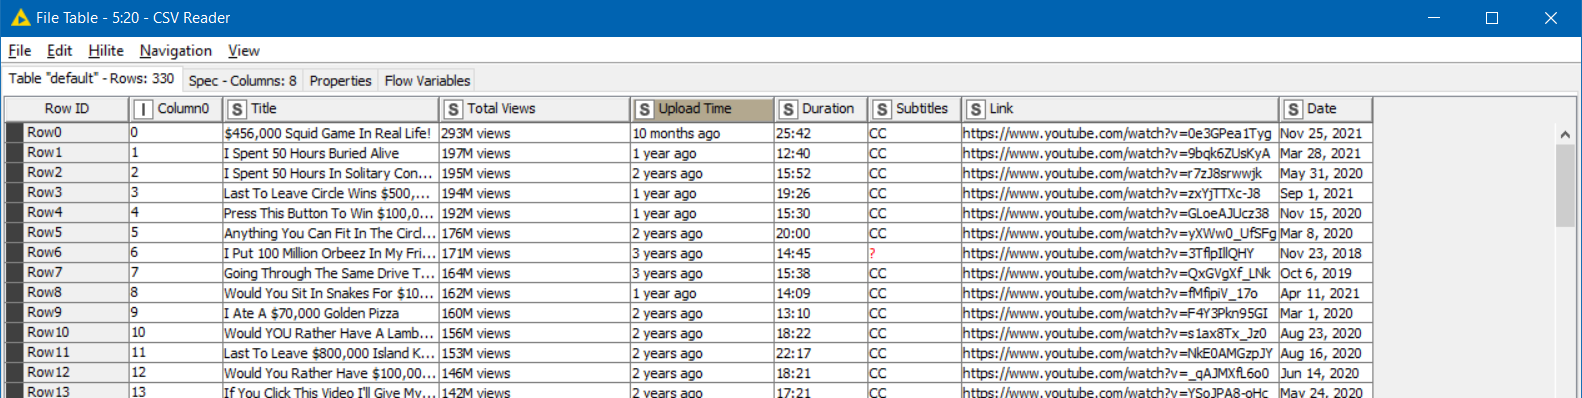This screenshot has width=1582, height=398.
Task: Switch to Properties tab
Action: tap(340, 81)
